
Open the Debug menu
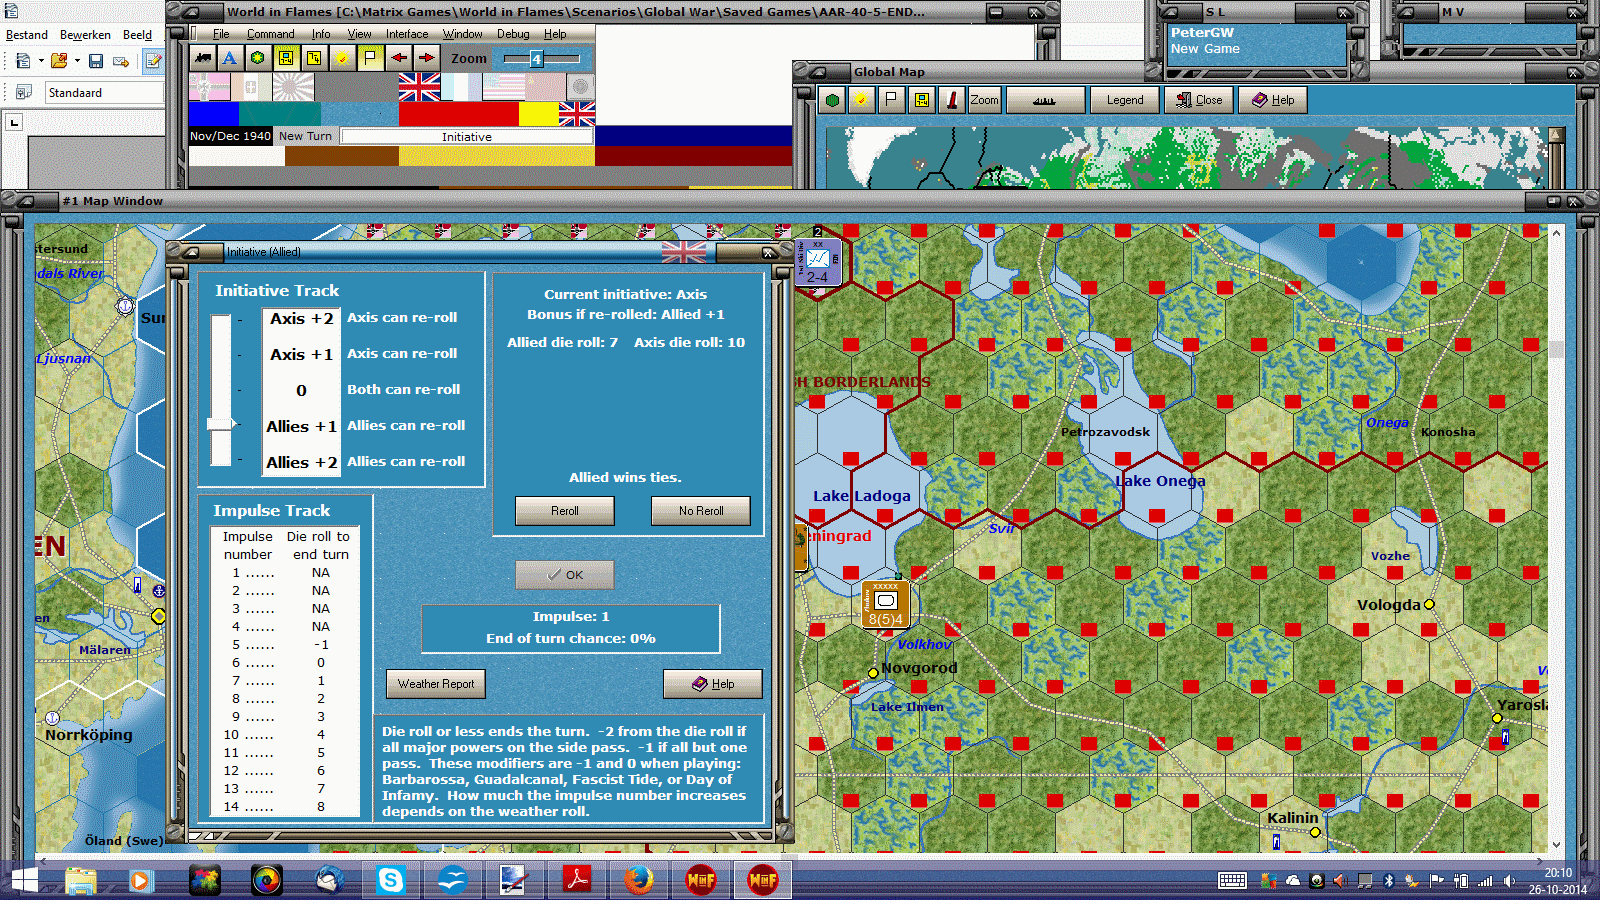[x=513, y=34]
